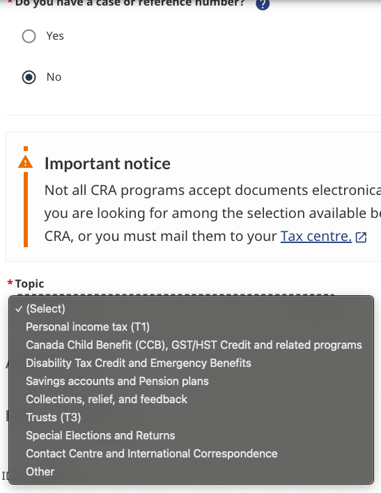Click the Yes option label
The height and width of the screenshot is (493, 381).
[x=55, y=36]
